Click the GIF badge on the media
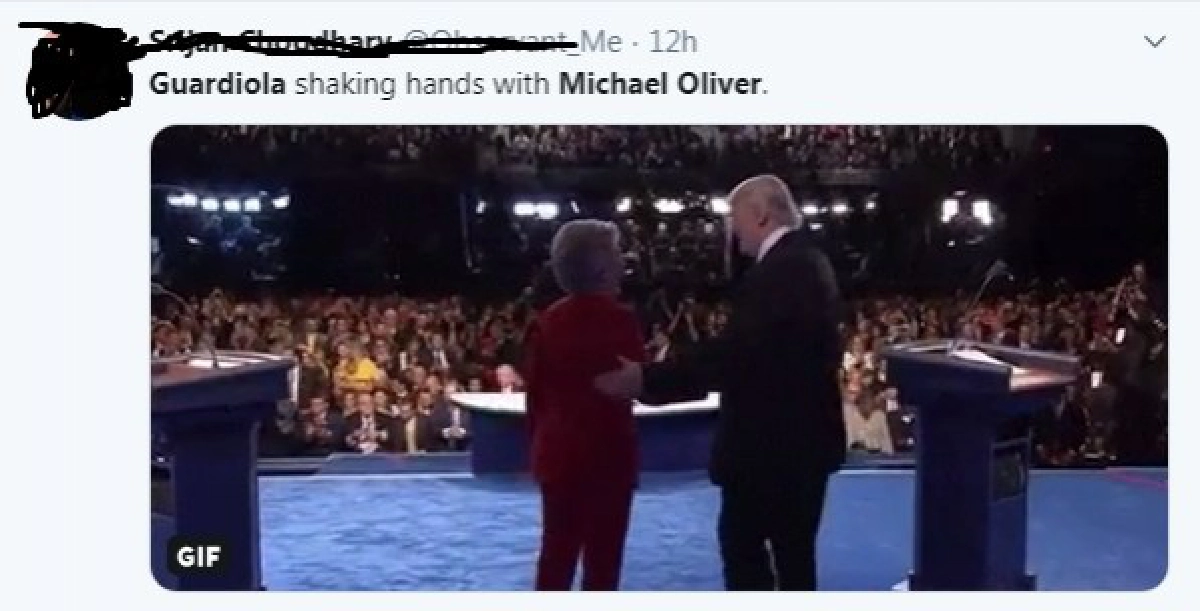 point(197,555)
